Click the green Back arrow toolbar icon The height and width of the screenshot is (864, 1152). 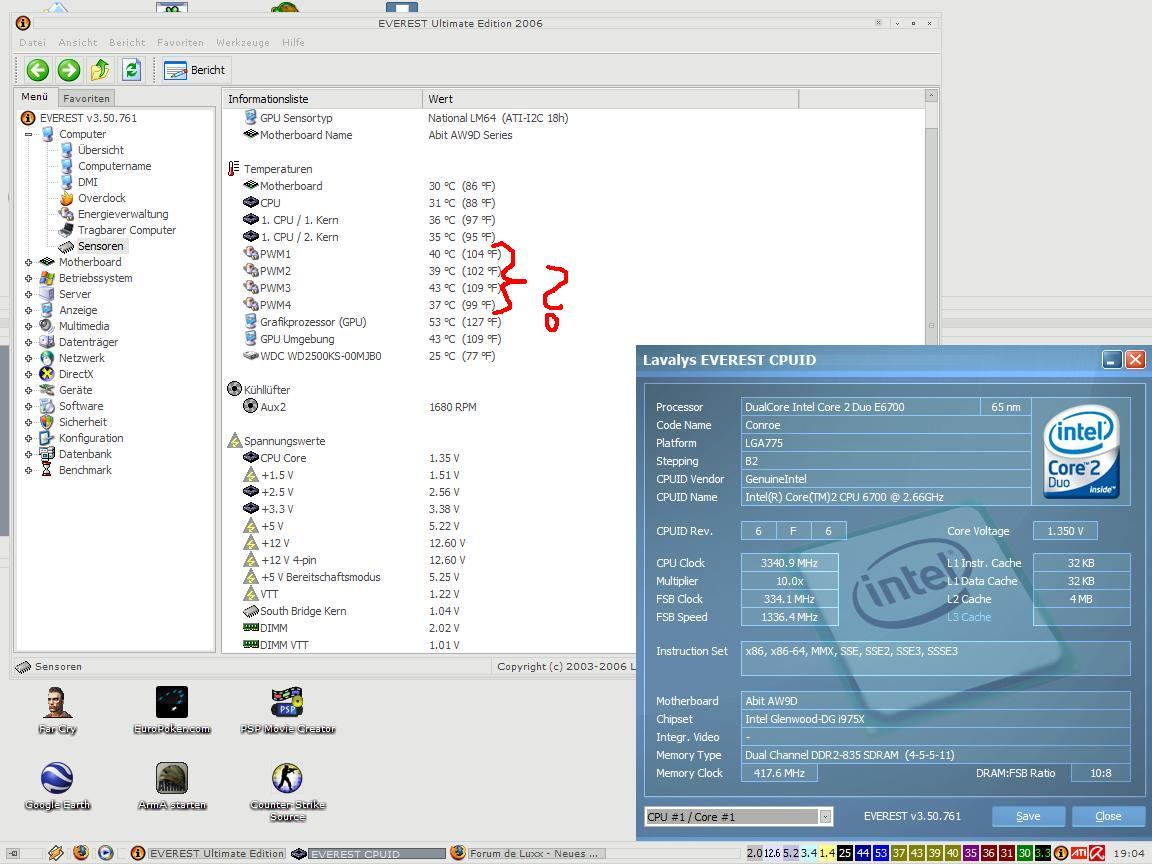[37, 70]
